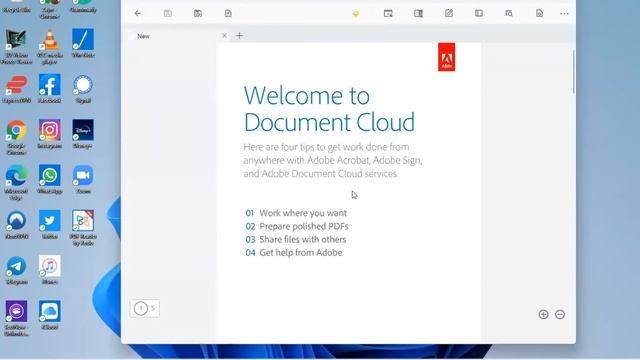
Task: Click '03 Share files with others'
Action: (296, 239)
